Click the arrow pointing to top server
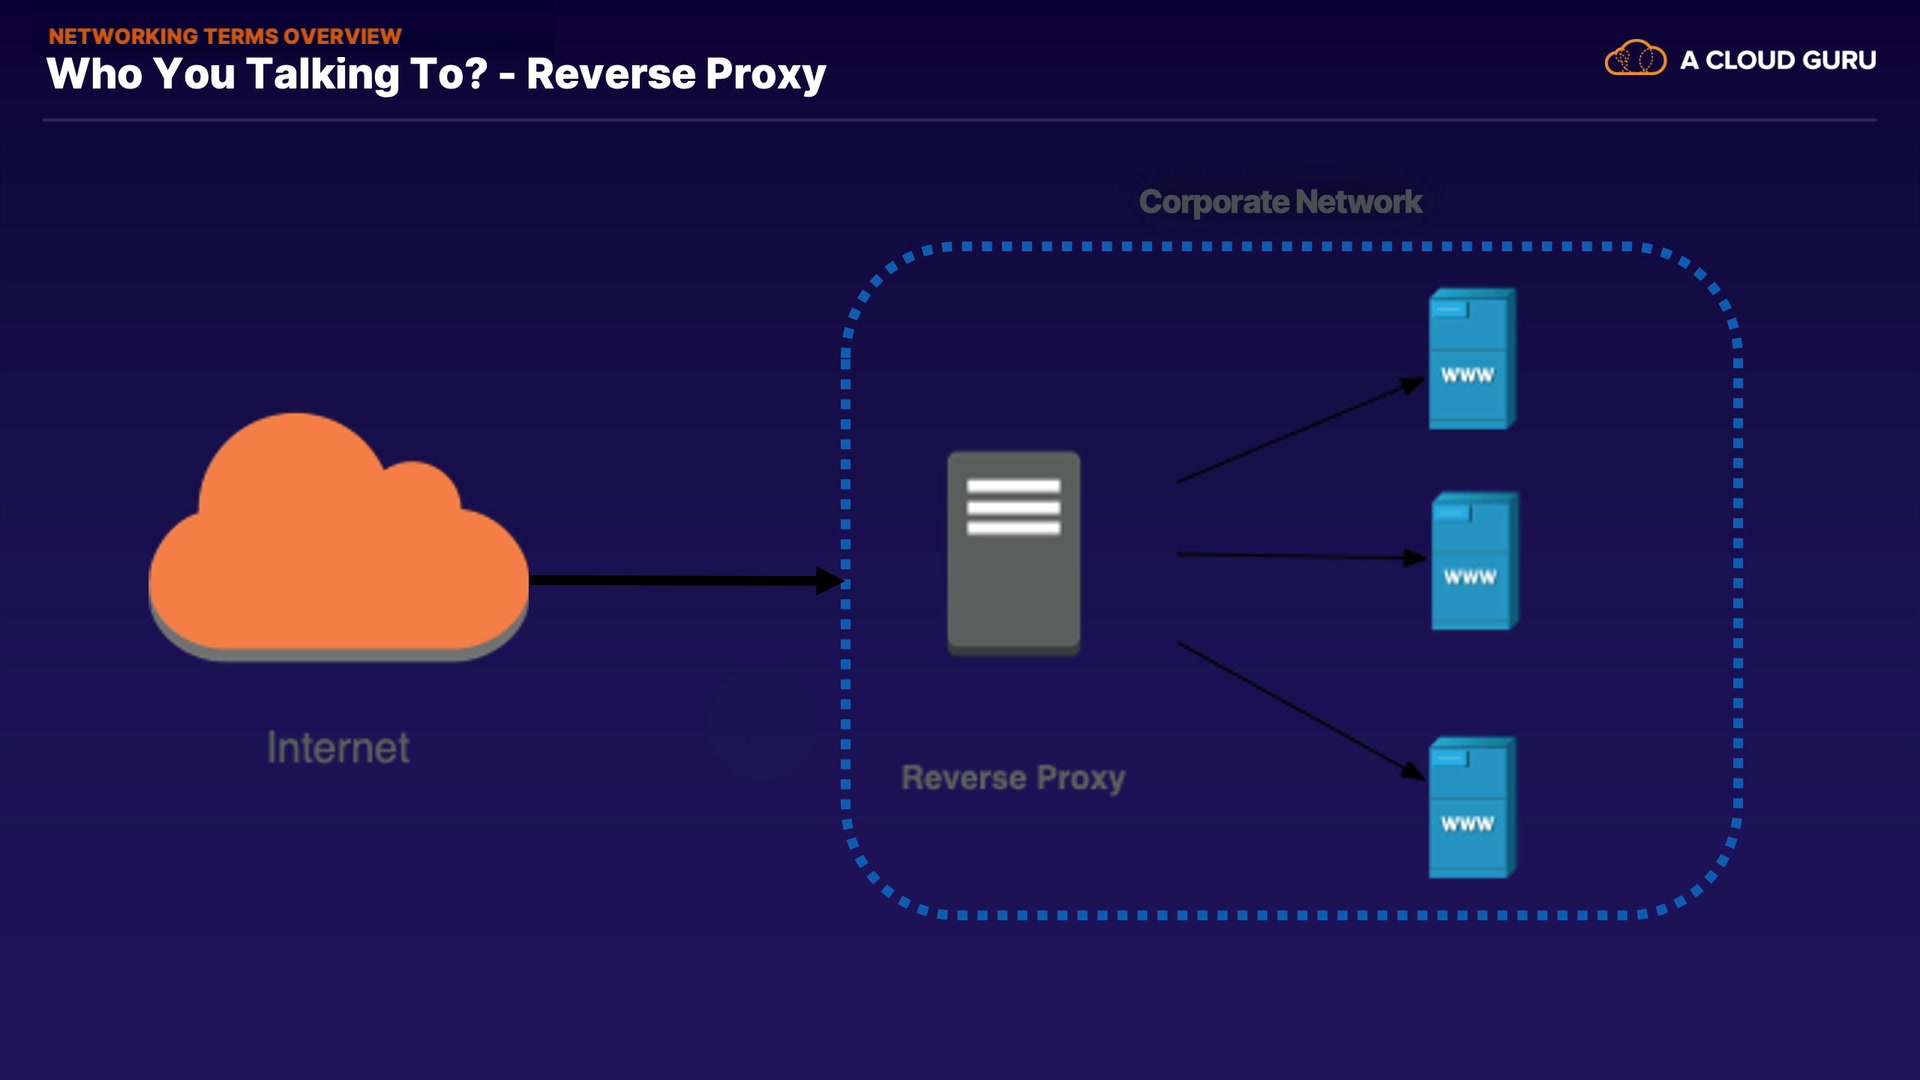This screenshot has height=1080, width=1920. pyautogui.click(x=1300, y=432)
